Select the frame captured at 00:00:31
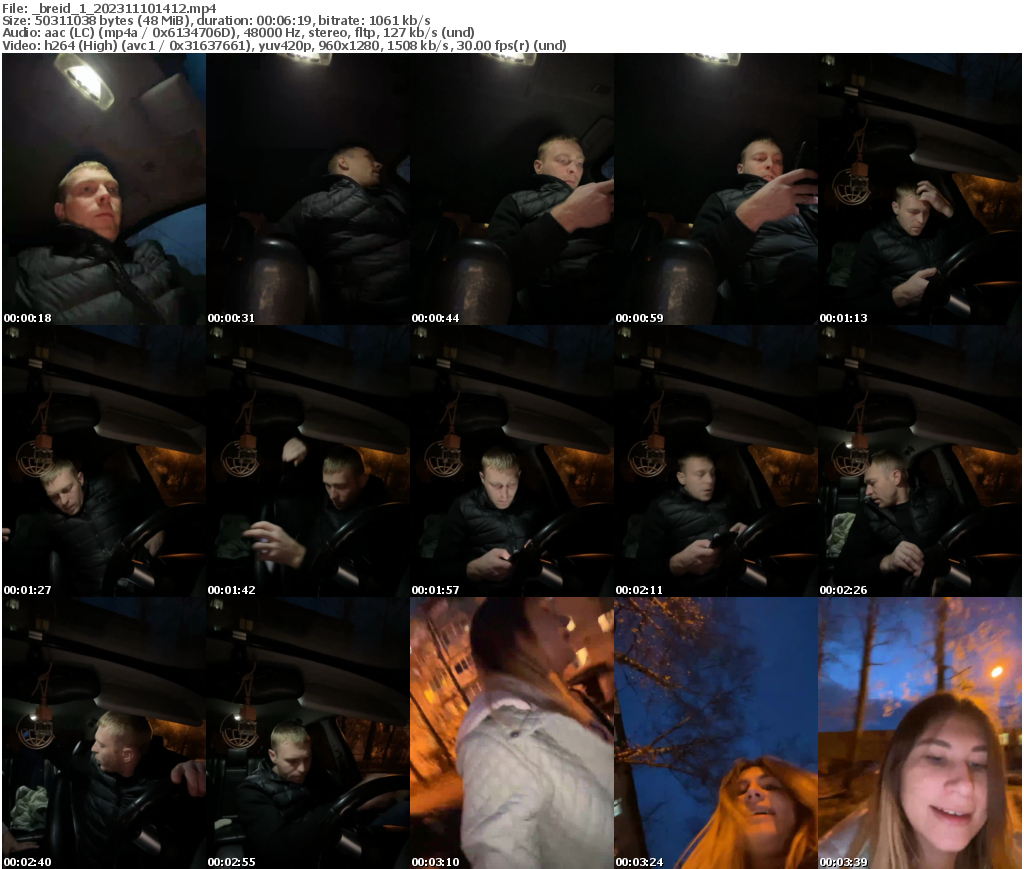The image size is (1024, 869). point(307,190)
